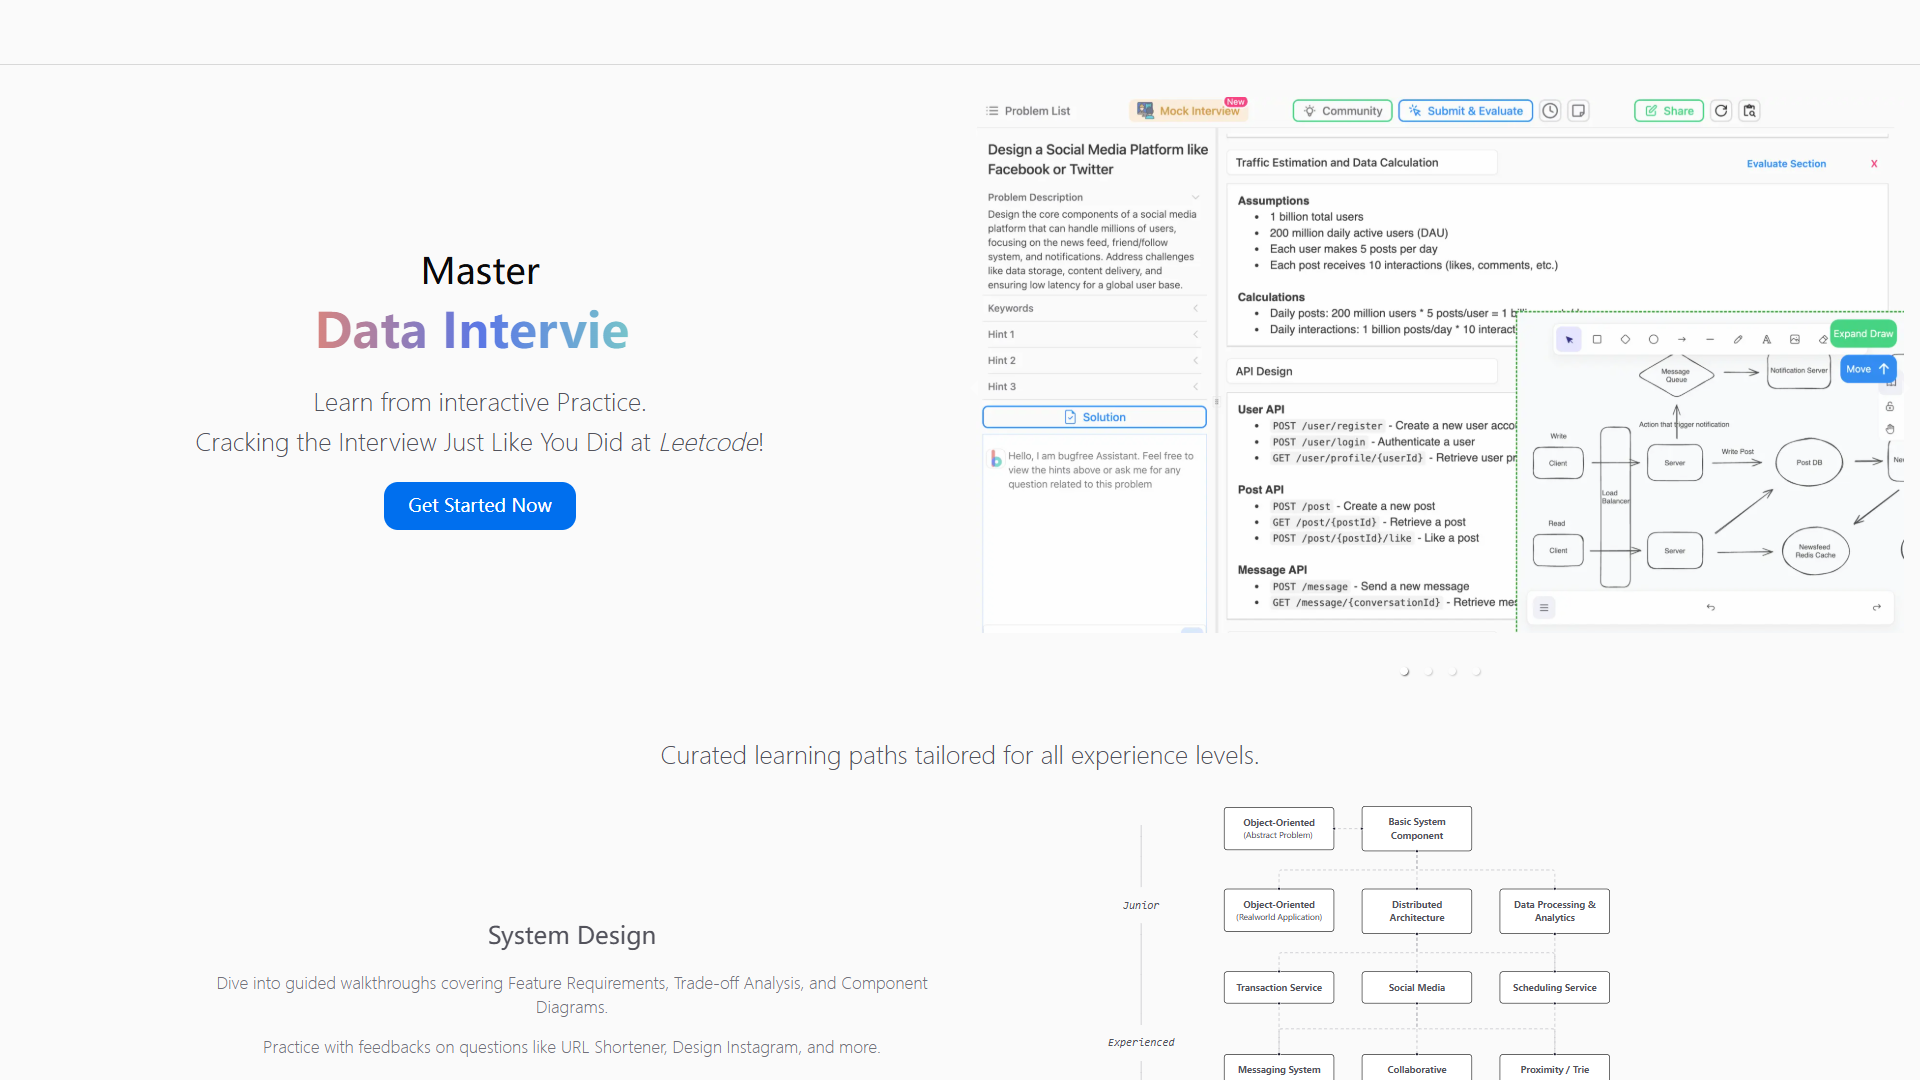Click the redo arrow in drawing canvas
1920x1080 pixels.
1877,607
